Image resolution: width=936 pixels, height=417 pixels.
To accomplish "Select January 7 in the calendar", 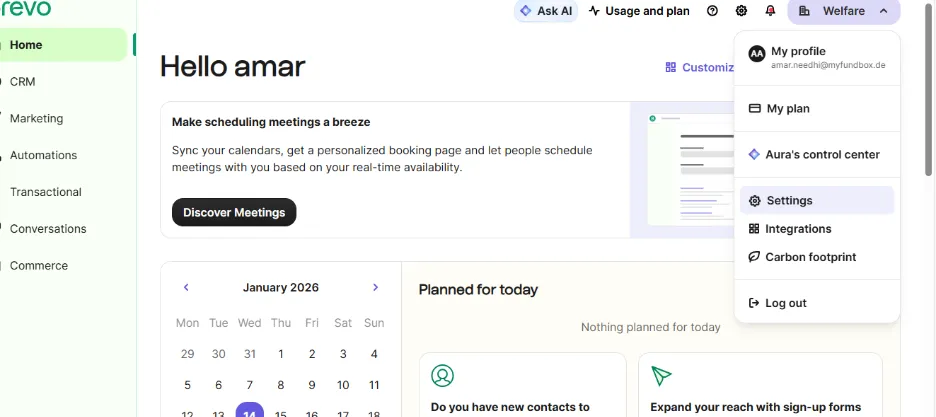I will 250,385.
